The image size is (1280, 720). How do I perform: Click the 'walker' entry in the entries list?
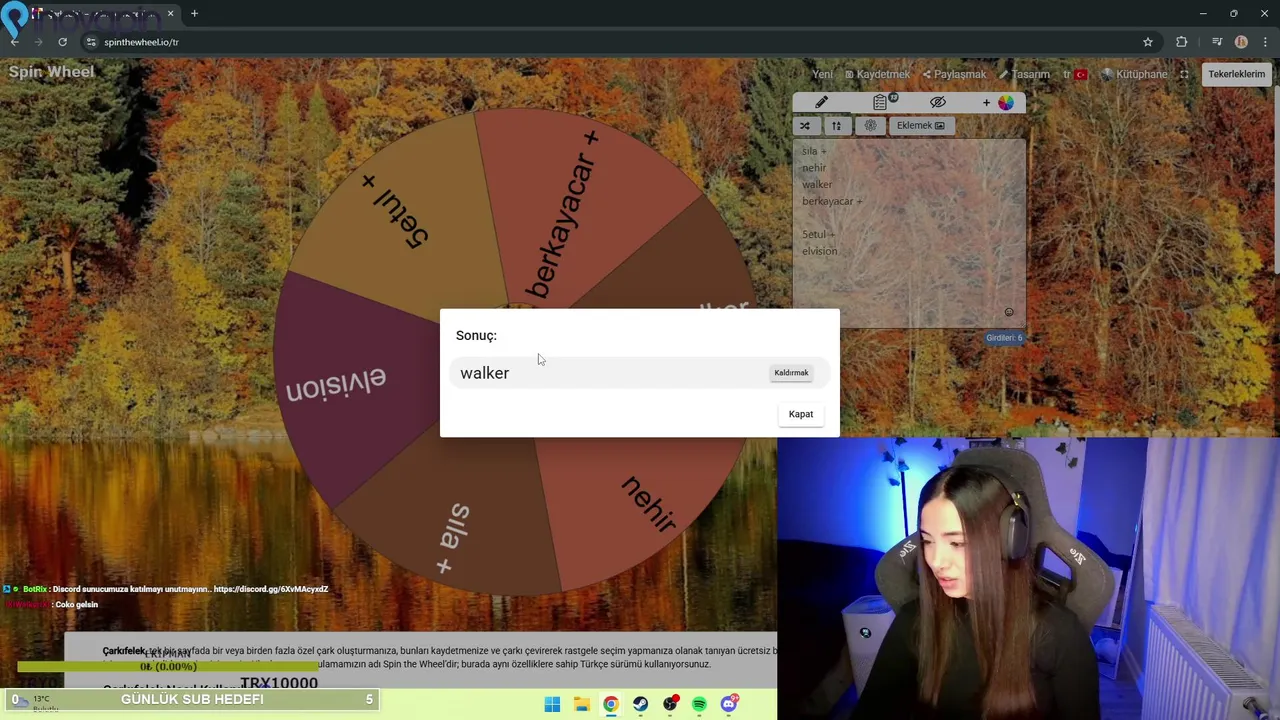pyautogui.click(x=816, y=185)
